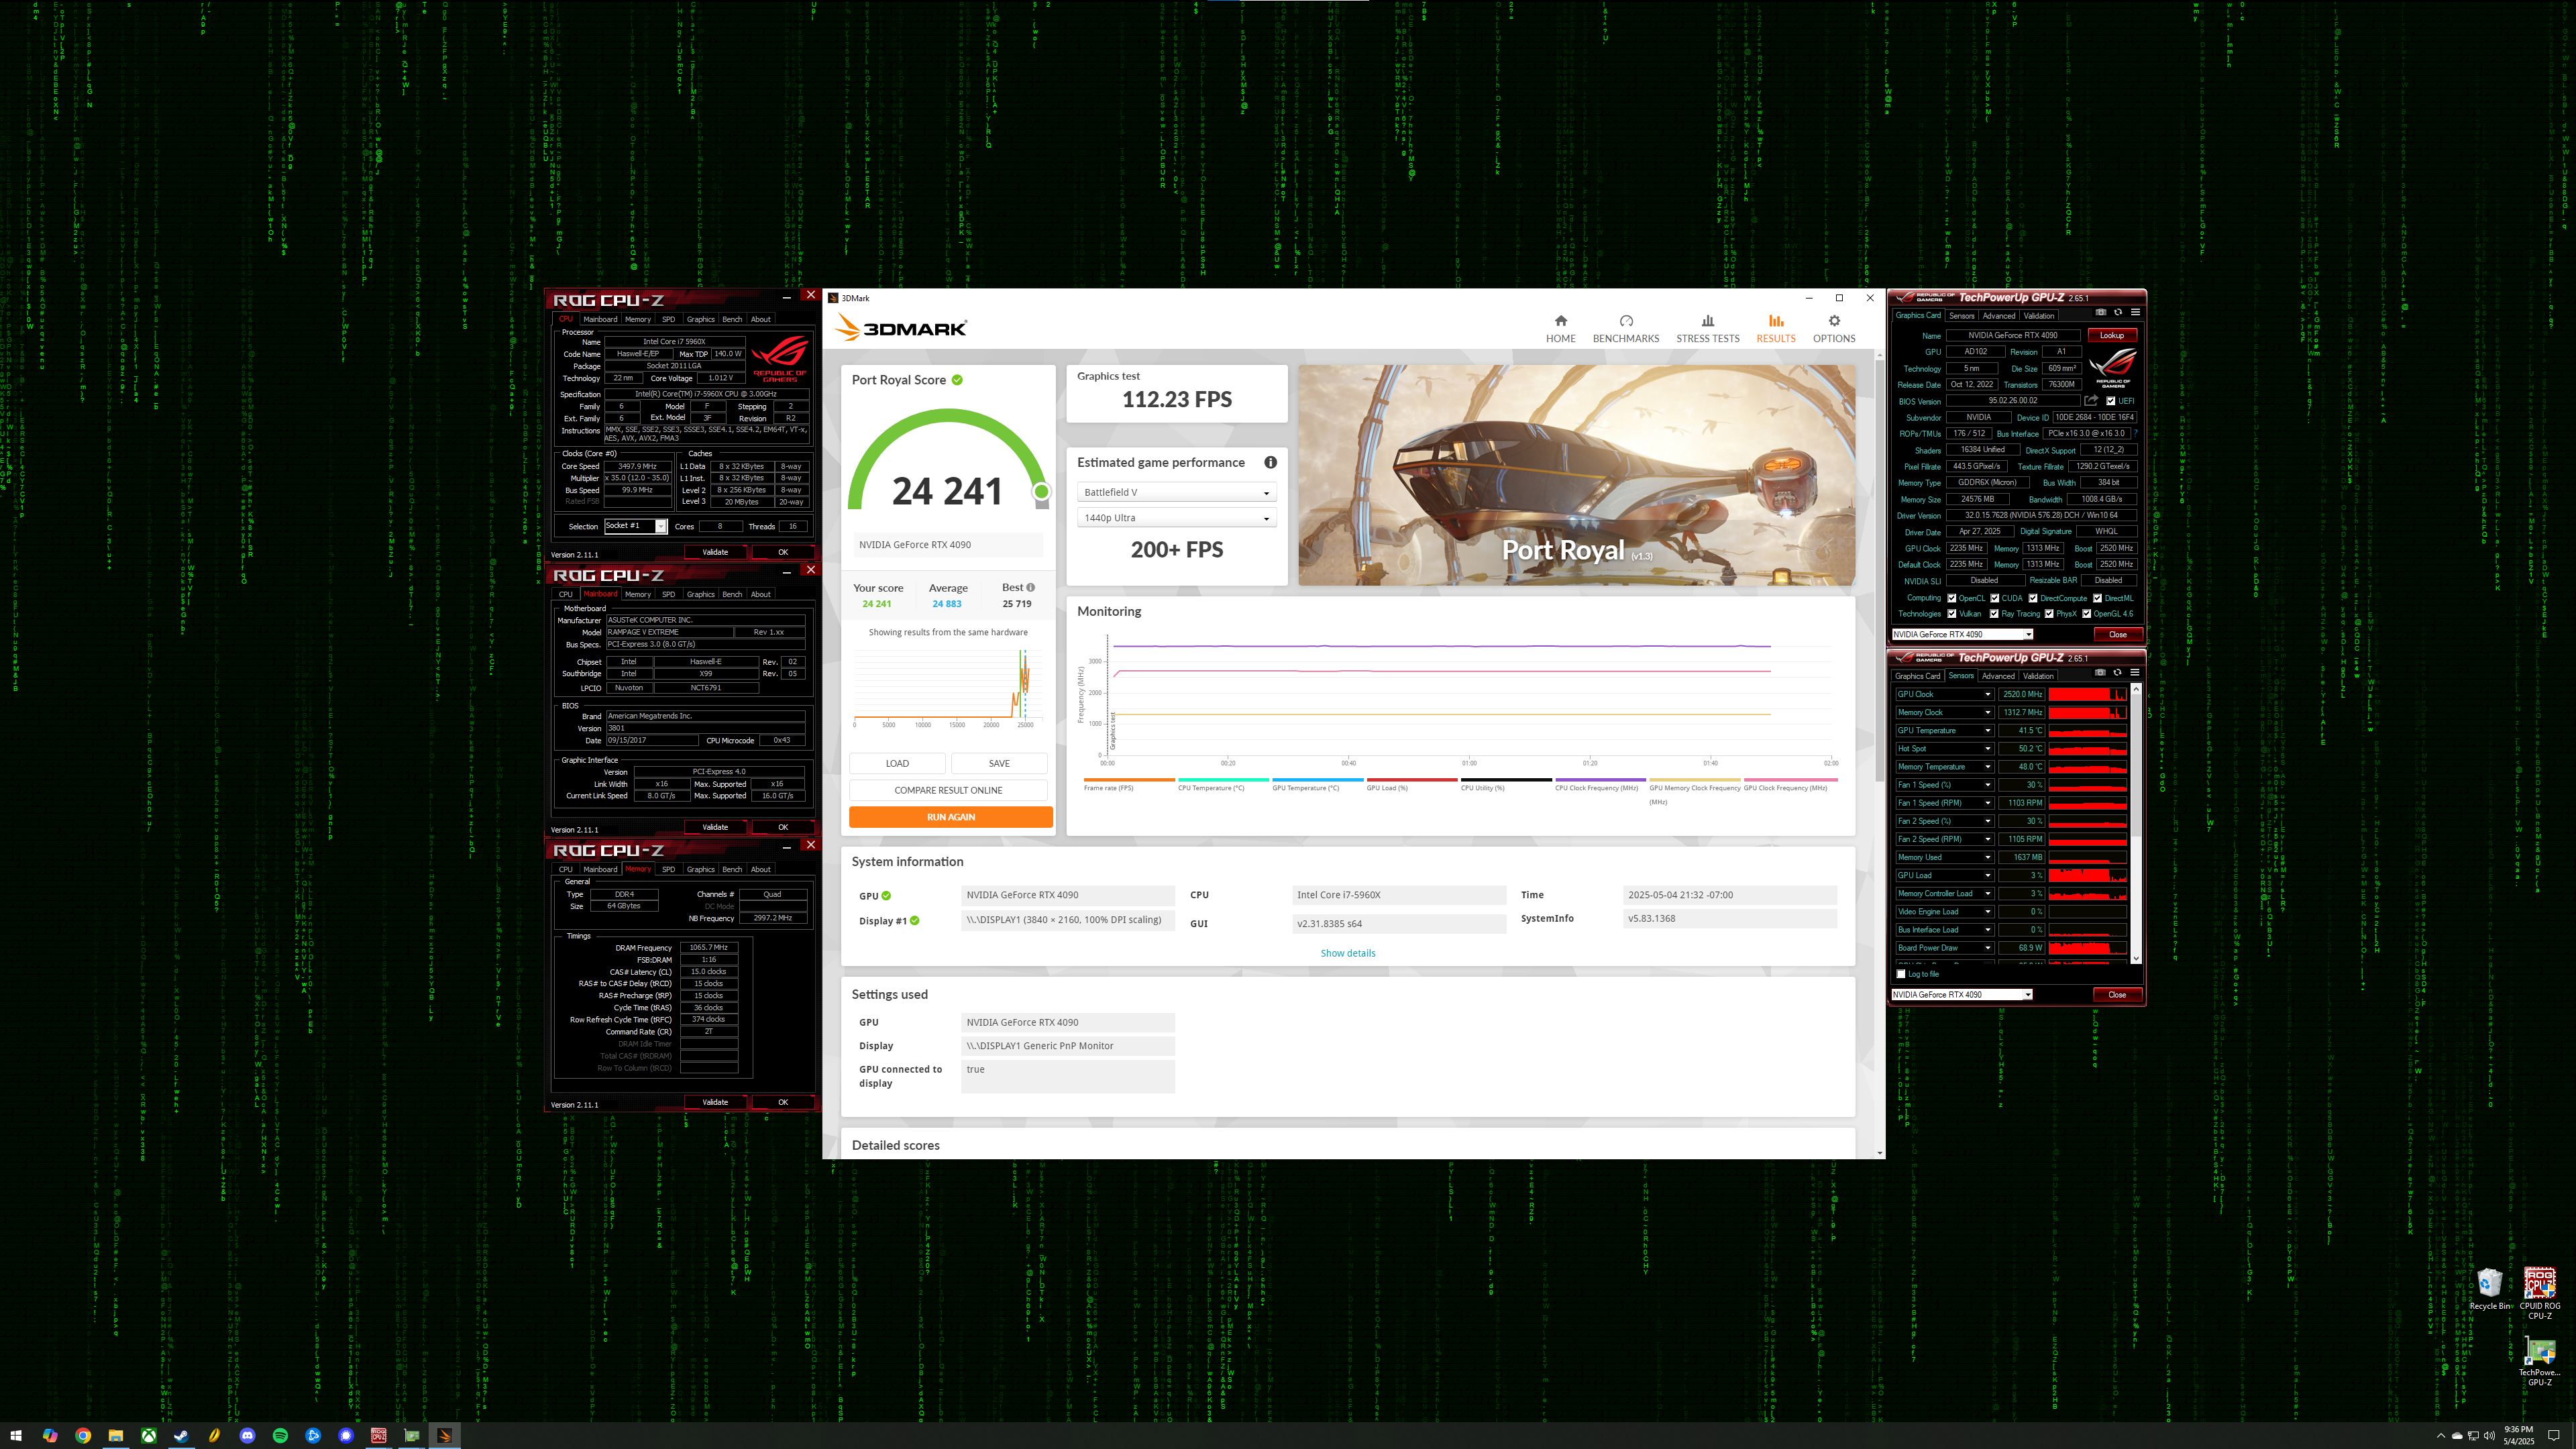
Task: Click the Port Royal preview image
Action: [x=1576, y=475]
